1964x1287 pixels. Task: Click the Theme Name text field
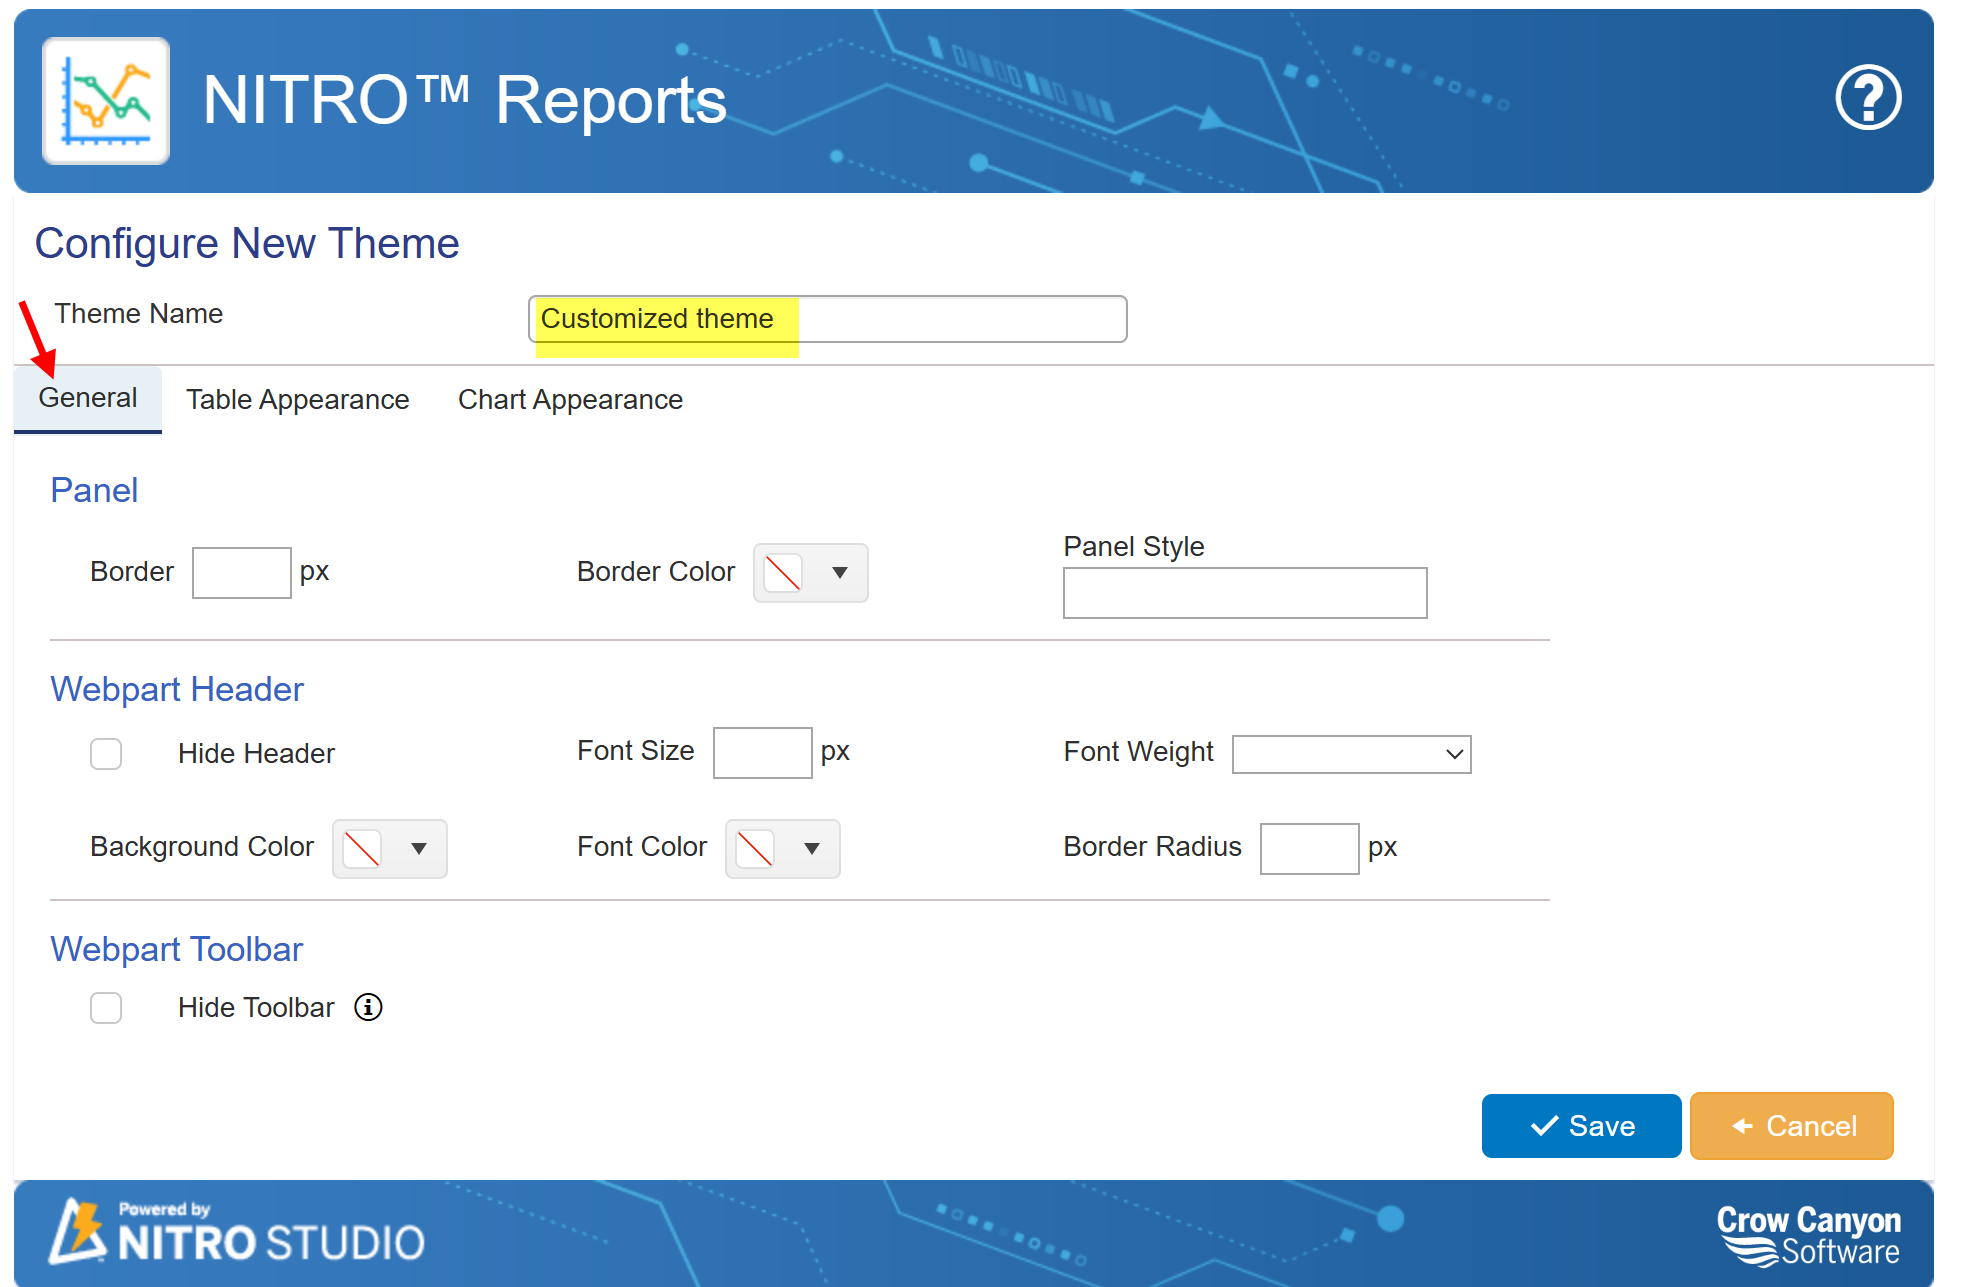click(x=827, y=318)
